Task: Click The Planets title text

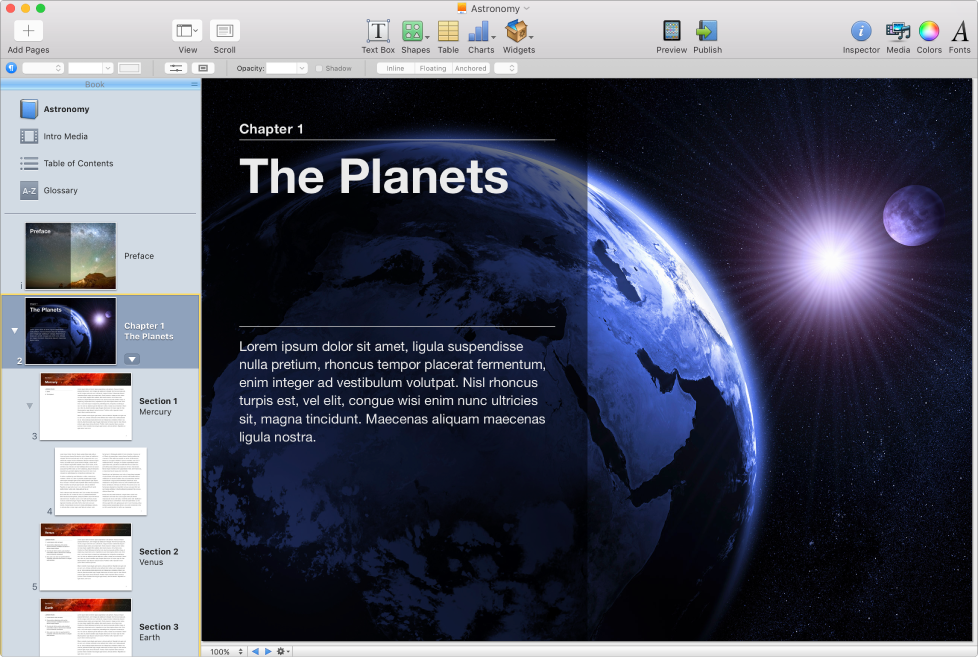Action: [x=374, y=177]
